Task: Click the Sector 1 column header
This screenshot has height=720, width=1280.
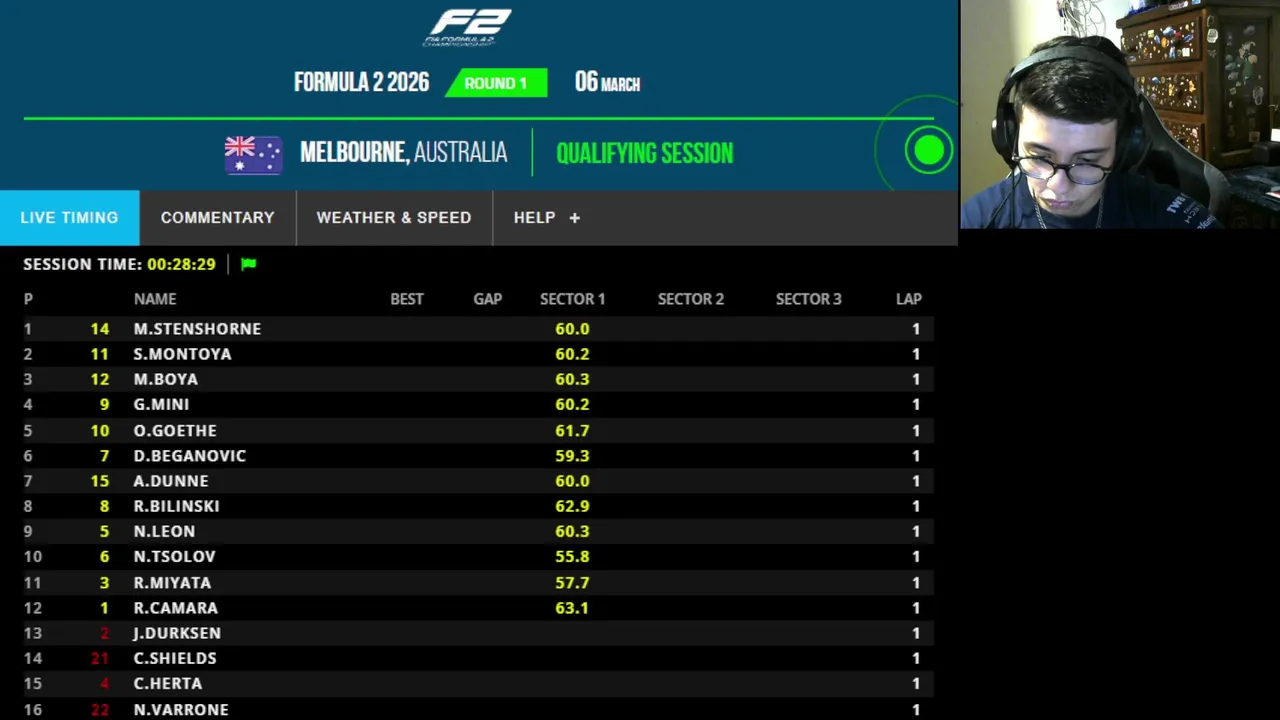Action: click(x=572, y=299)
